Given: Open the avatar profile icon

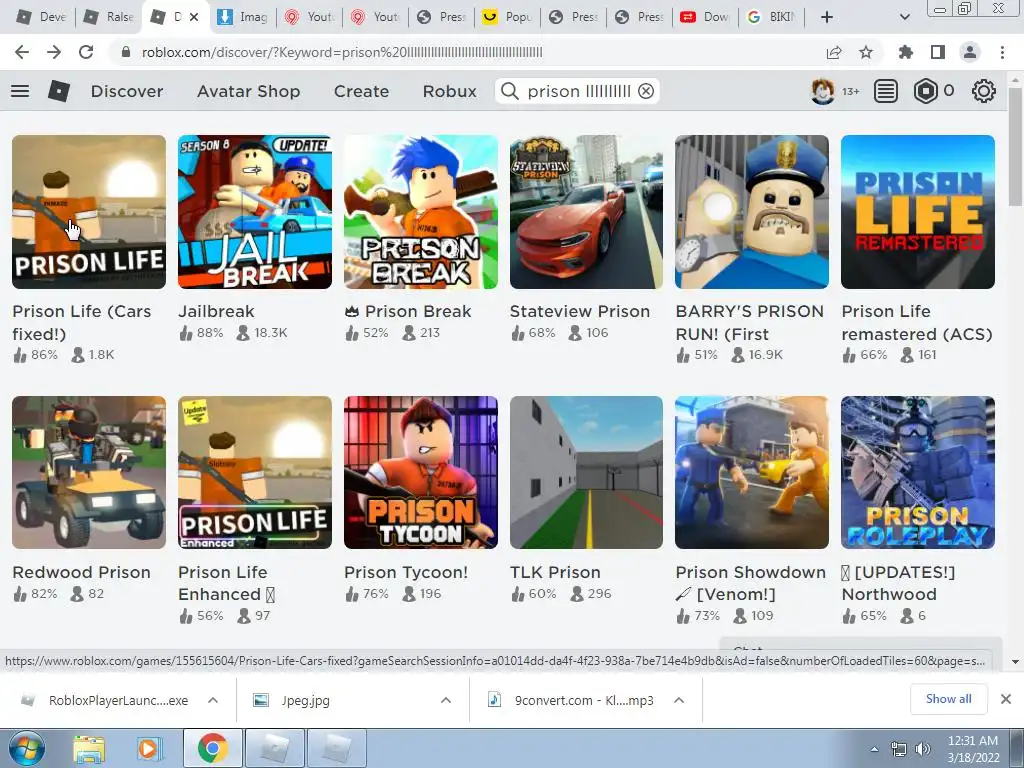Looking at the screenshot, I should point(822,91).
